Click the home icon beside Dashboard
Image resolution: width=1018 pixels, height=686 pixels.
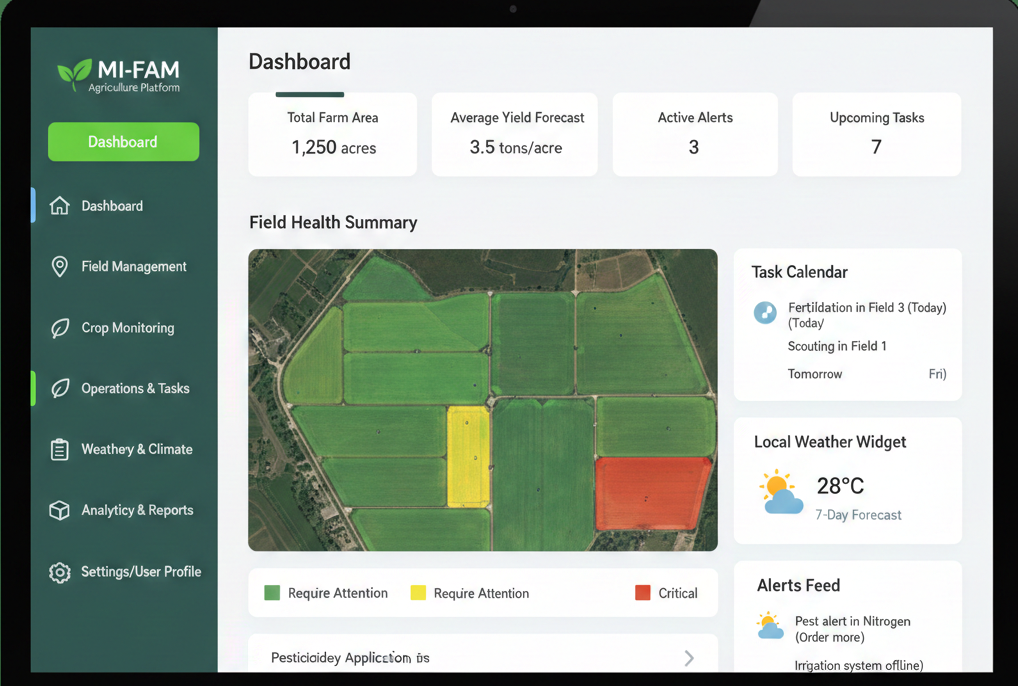coord(60,206)
